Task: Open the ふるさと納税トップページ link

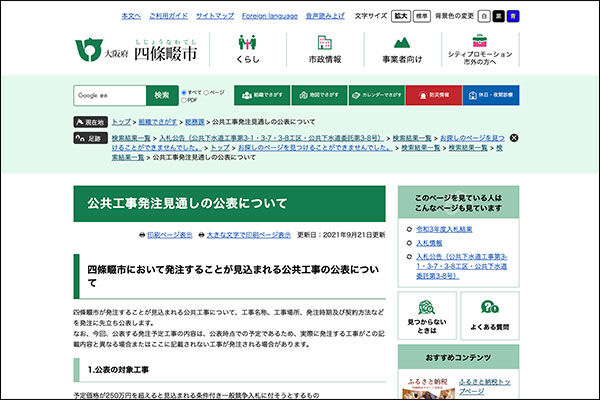Action: 484,387
